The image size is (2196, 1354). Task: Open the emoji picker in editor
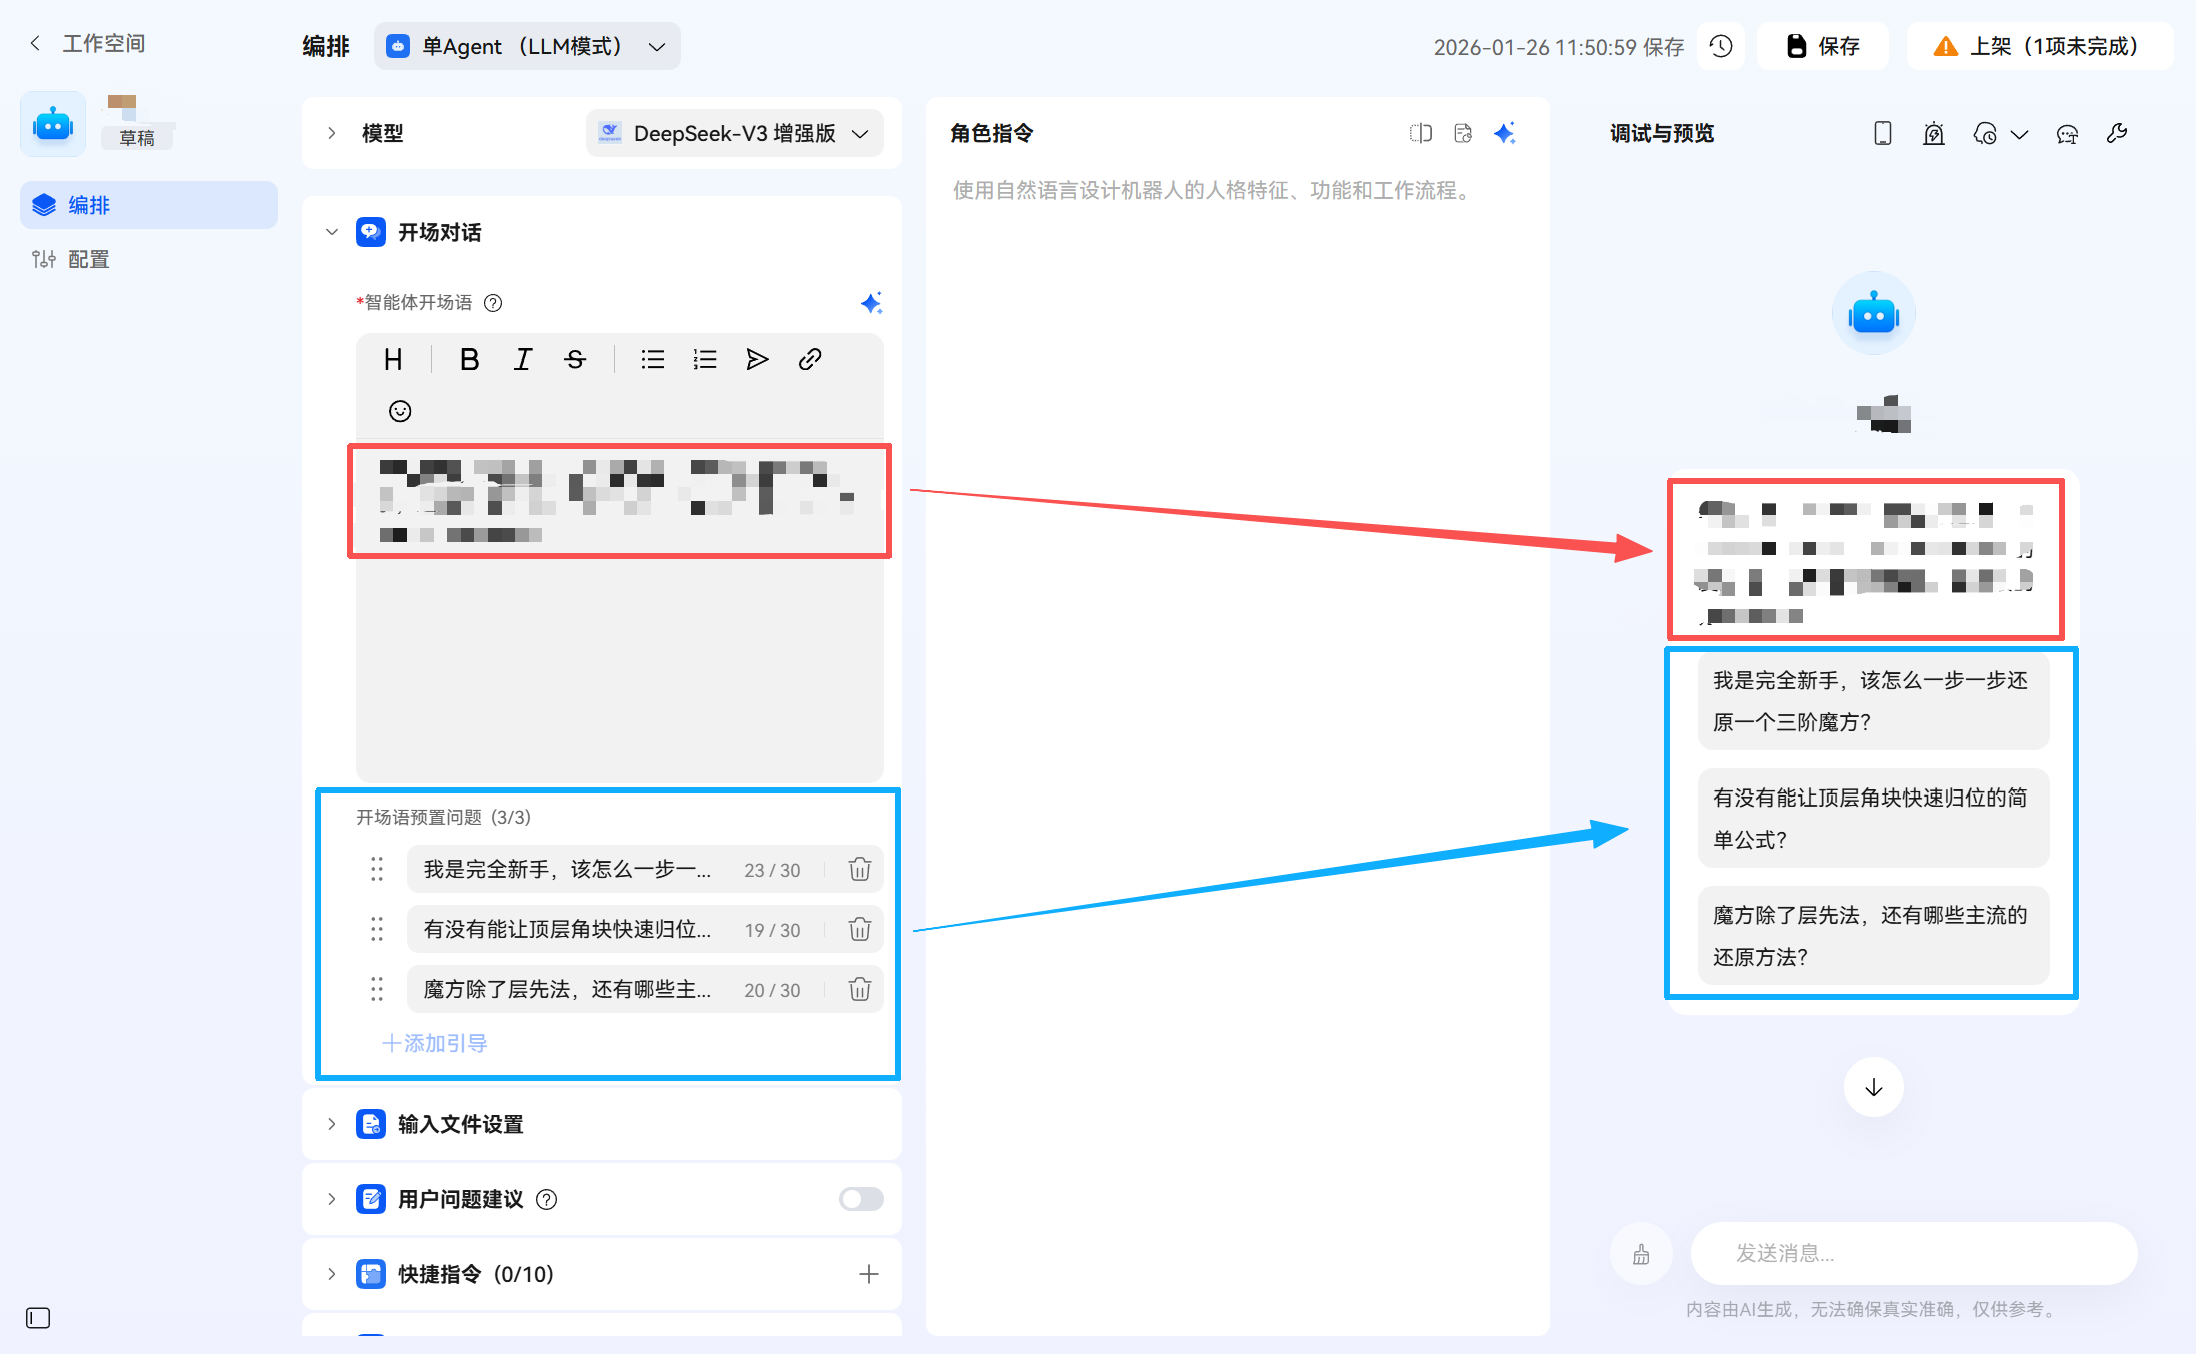pos(400,411)
